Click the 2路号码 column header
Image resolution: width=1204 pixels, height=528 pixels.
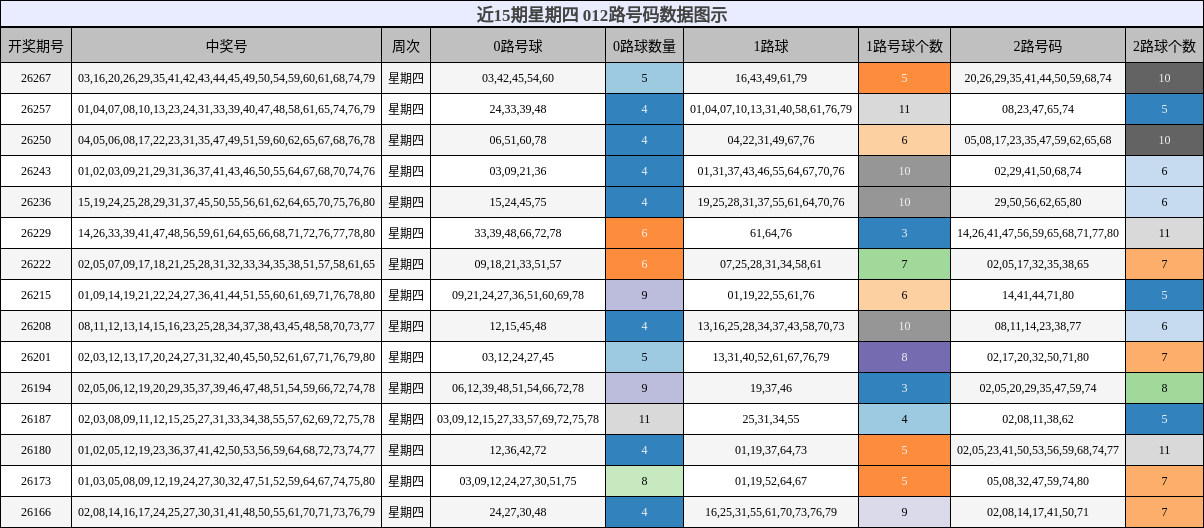click(x=1038, y=46)
